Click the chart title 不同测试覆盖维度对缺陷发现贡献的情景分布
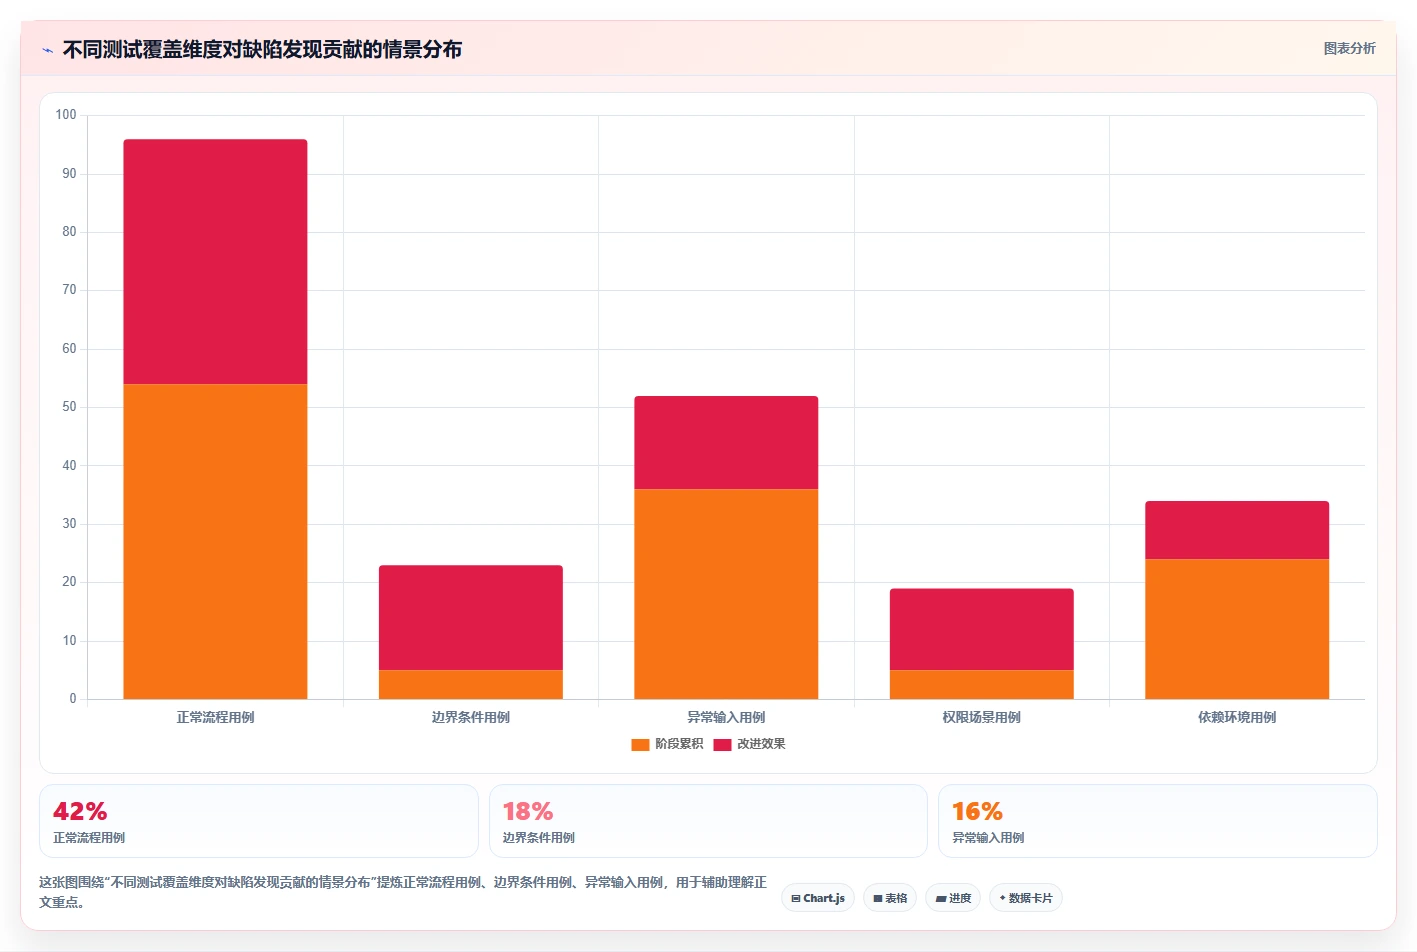This screenshot has width=1417, height=952. pyautogui.click(x=262, y=49)
